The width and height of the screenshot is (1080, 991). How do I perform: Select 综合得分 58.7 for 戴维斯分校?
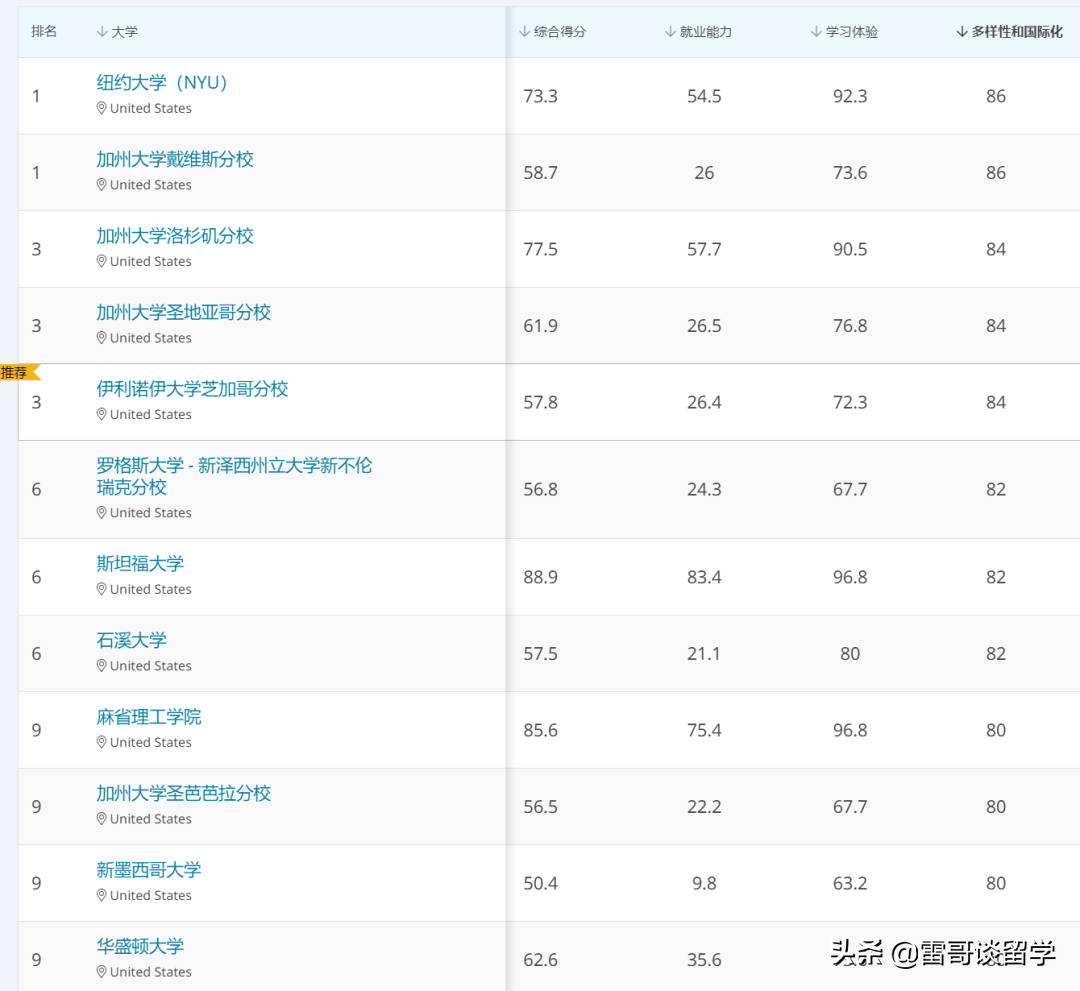[540, 172]
